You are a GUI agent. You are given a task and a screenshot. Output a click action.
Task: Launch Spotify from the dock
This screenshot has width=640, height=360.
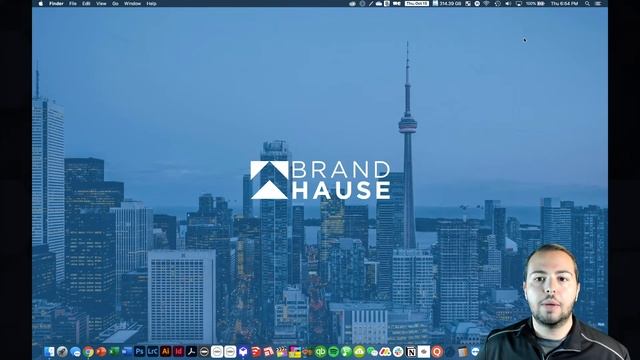[333, 351]
